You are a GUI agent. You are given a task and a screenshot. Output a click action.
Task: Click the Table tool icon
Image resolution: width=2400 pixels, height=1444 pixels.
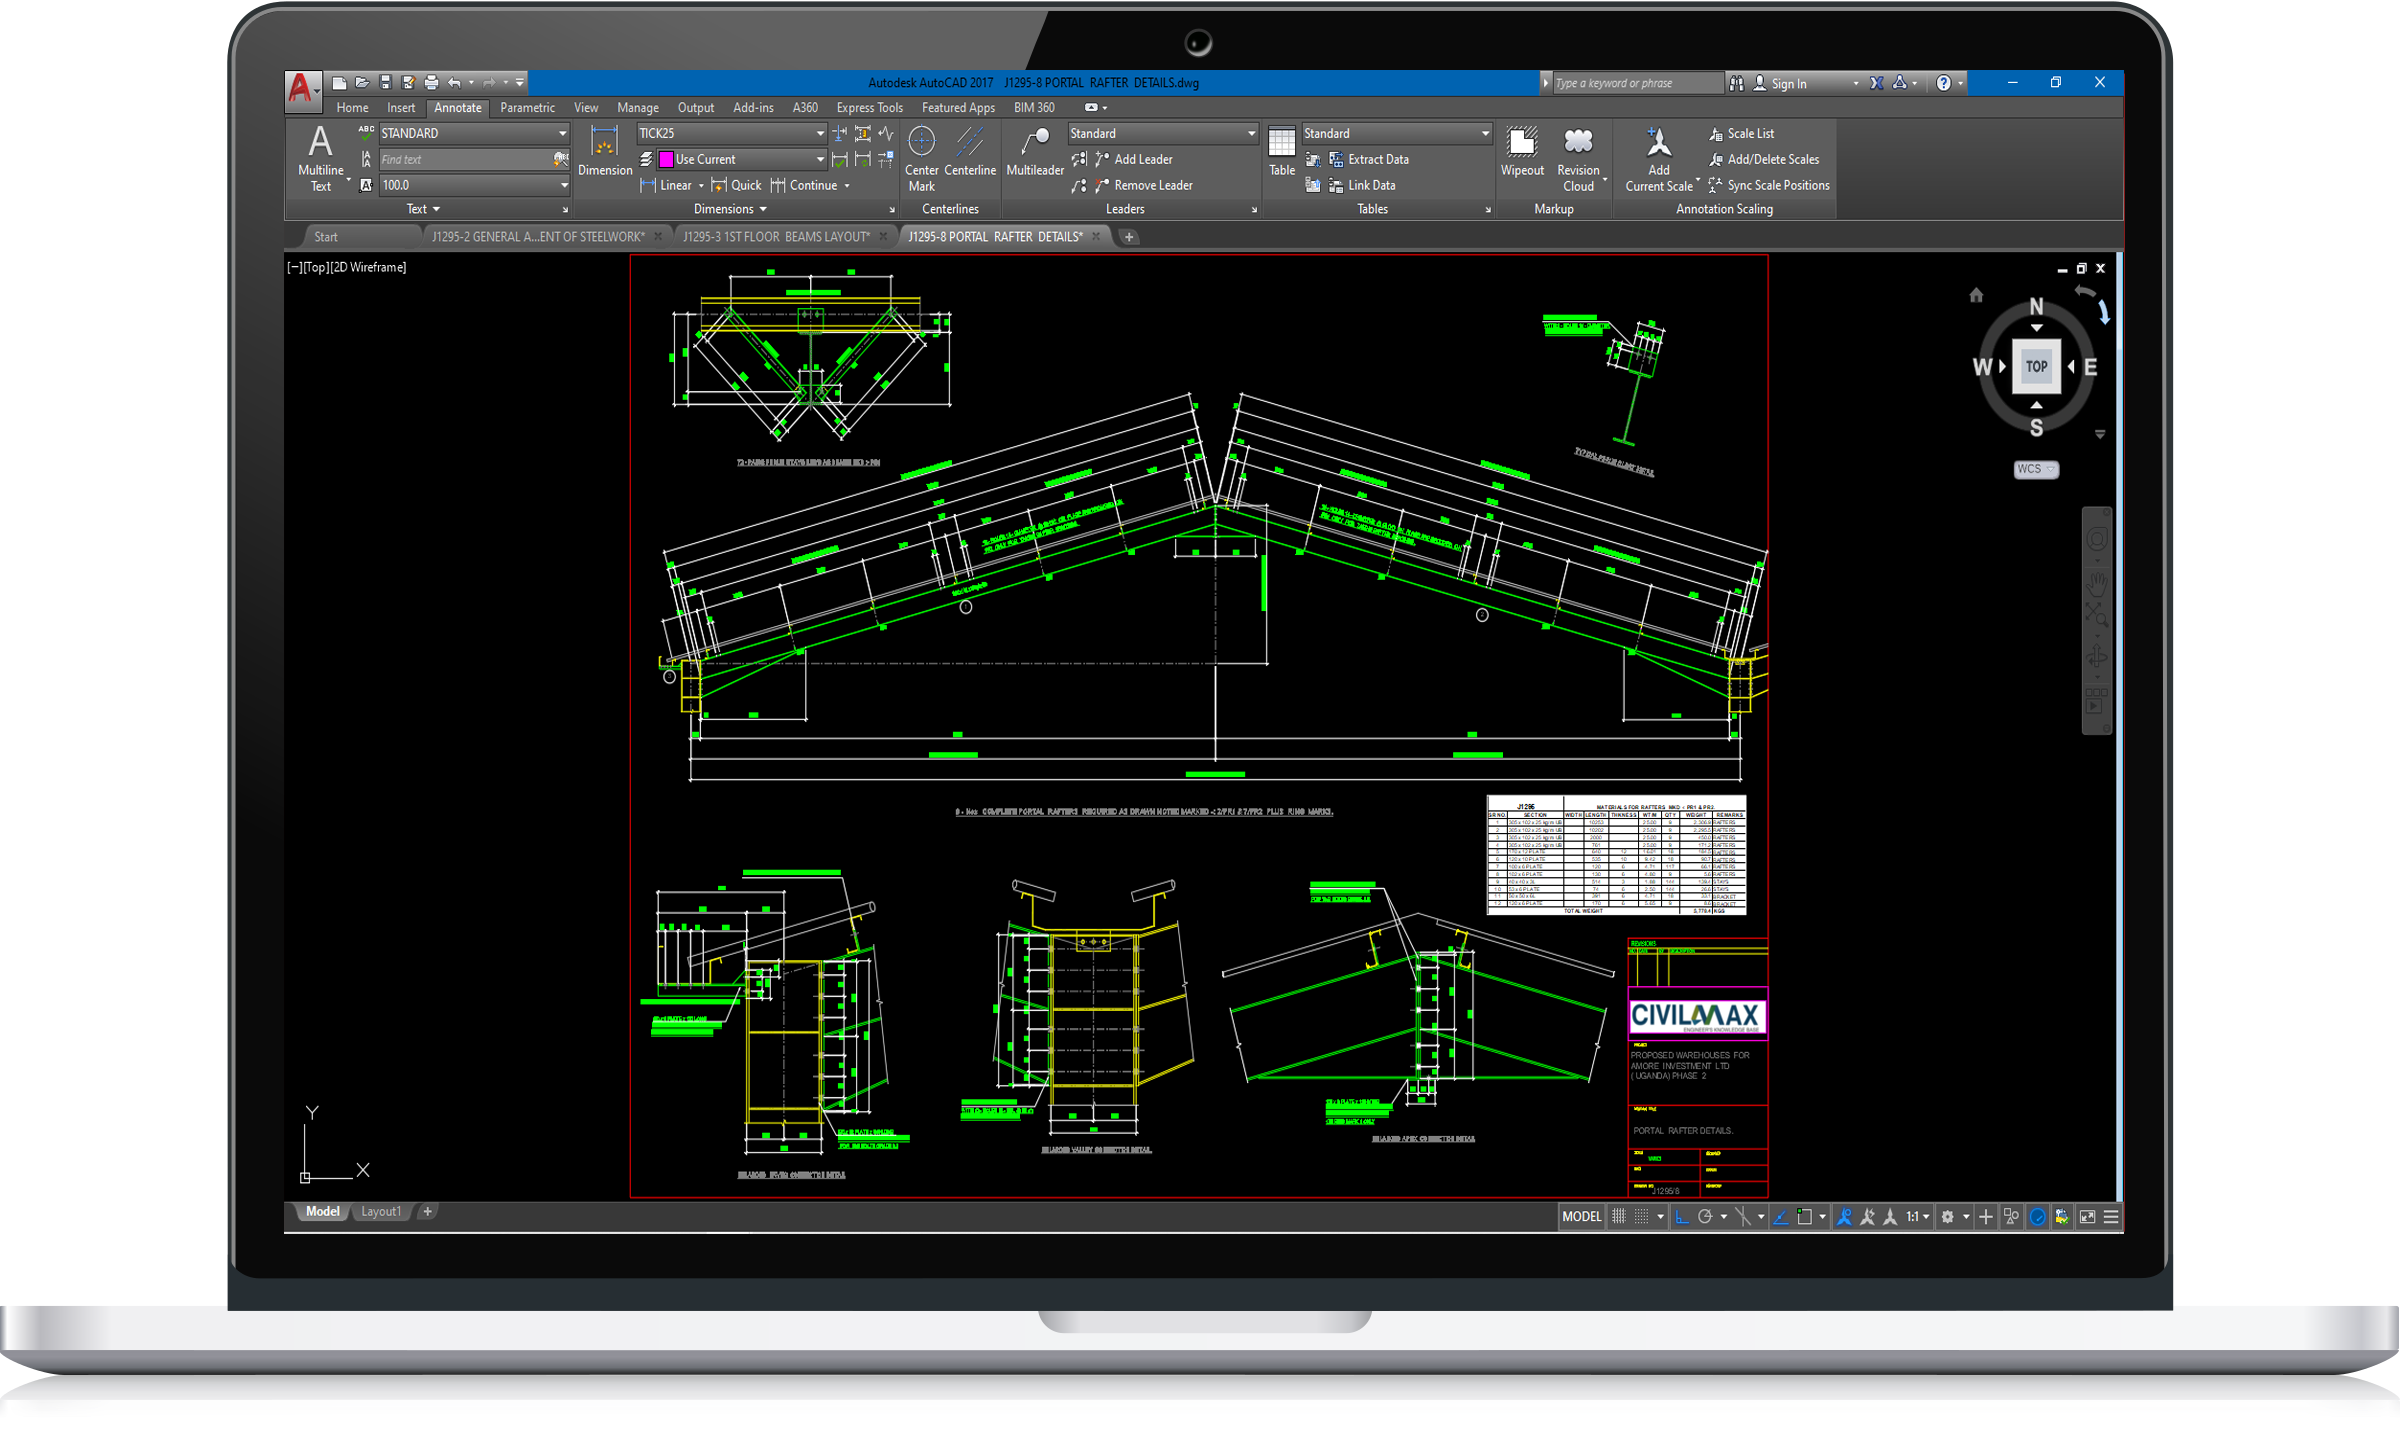point(1281,143)
